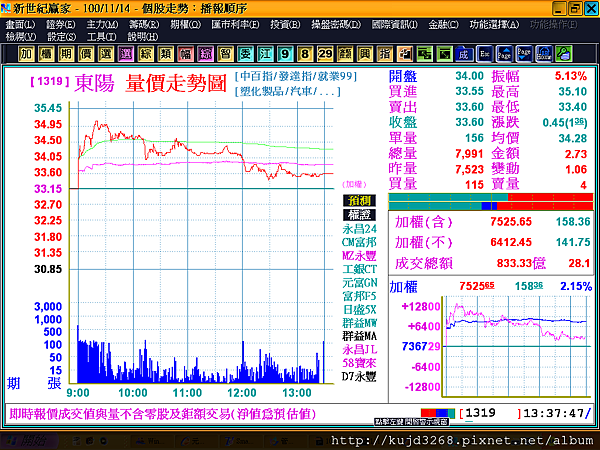
Task: Click the 價 toolbar icon
Action: (86, 54)
